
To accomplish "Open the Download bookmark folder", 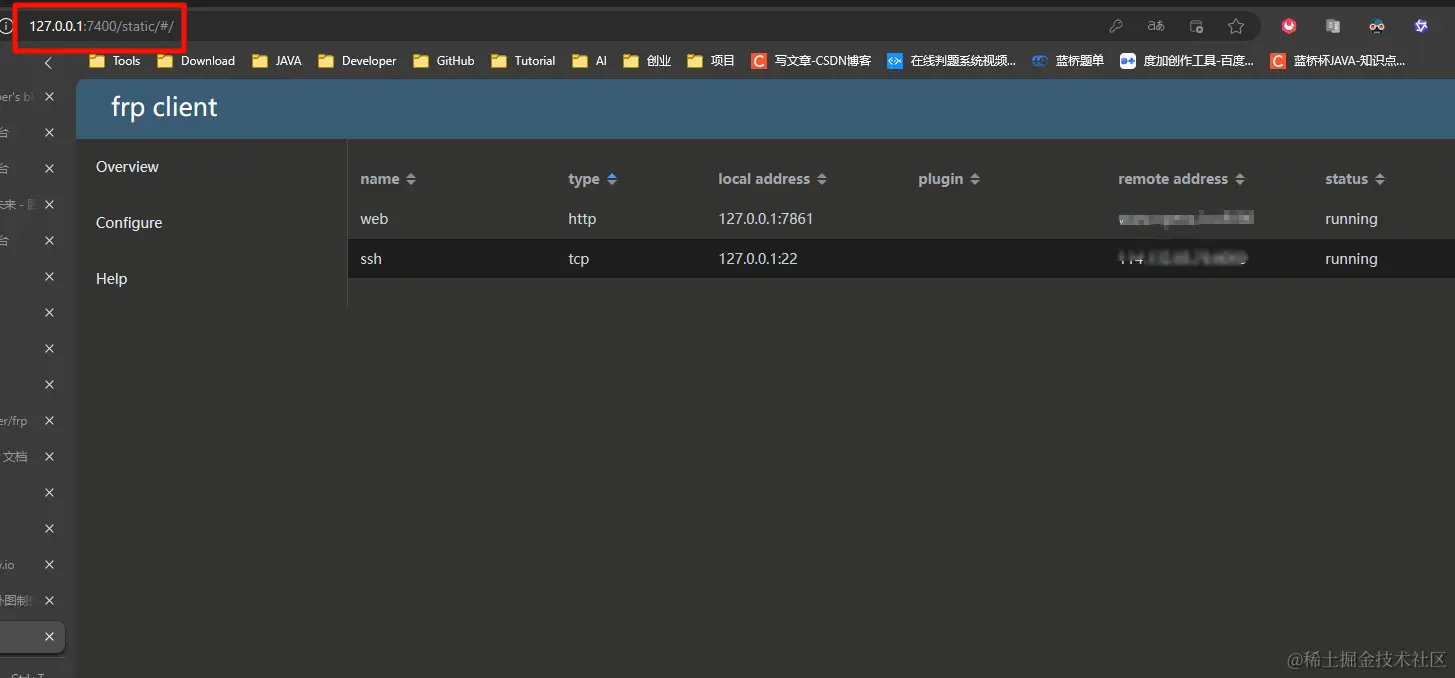I will click(x=196, y=61).
